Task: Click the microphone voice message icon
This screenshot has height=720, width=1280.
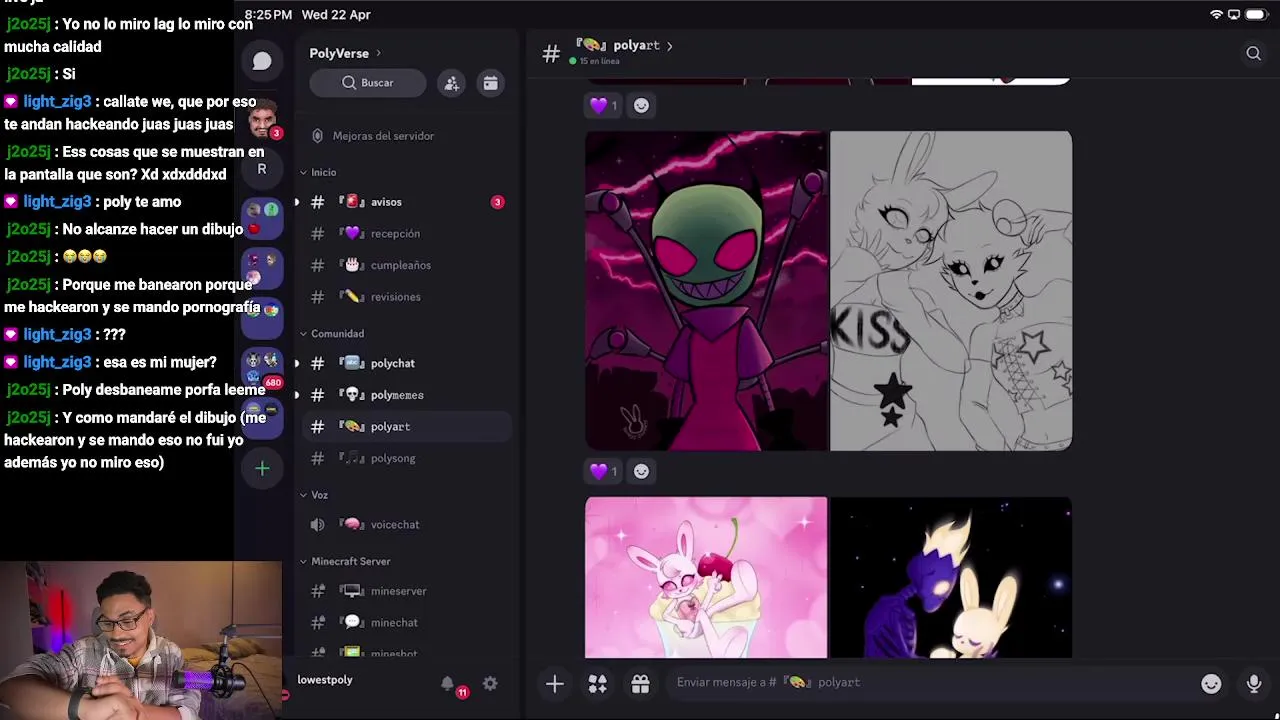Action: point(1254,684)
